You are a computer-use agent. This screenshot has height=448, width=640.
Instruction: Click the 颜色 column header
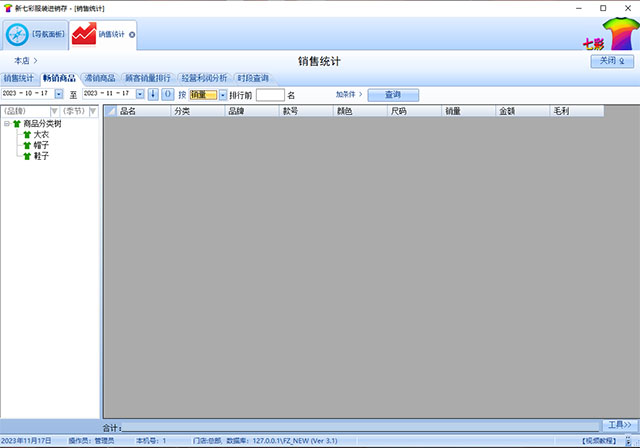tap(360, 111)
